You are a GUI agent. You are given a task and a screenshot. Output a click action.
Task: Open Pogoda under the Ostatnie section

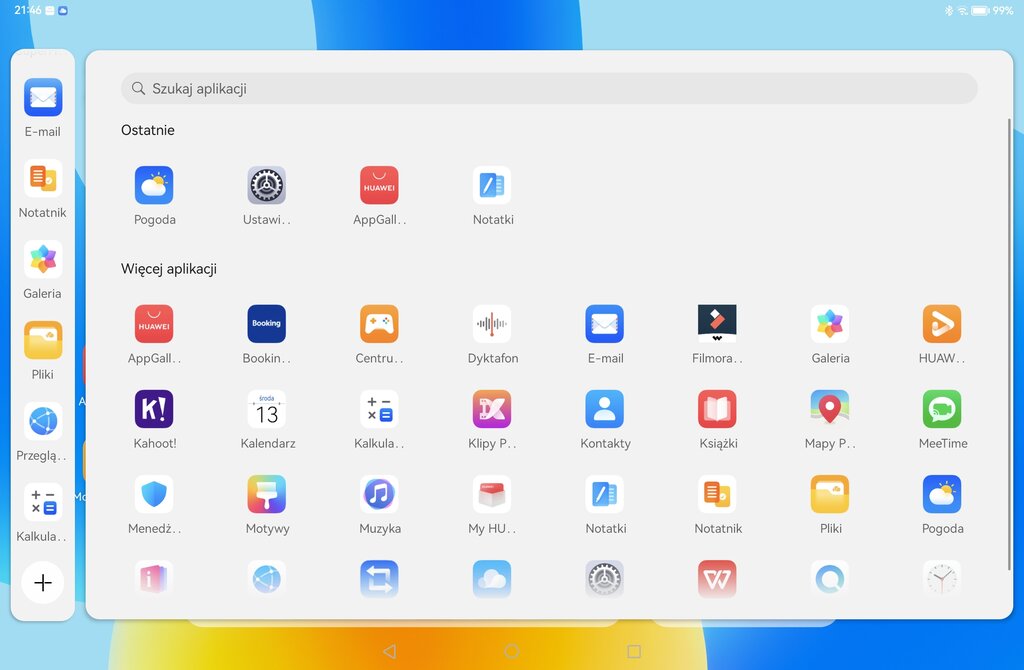click(154, 185)
